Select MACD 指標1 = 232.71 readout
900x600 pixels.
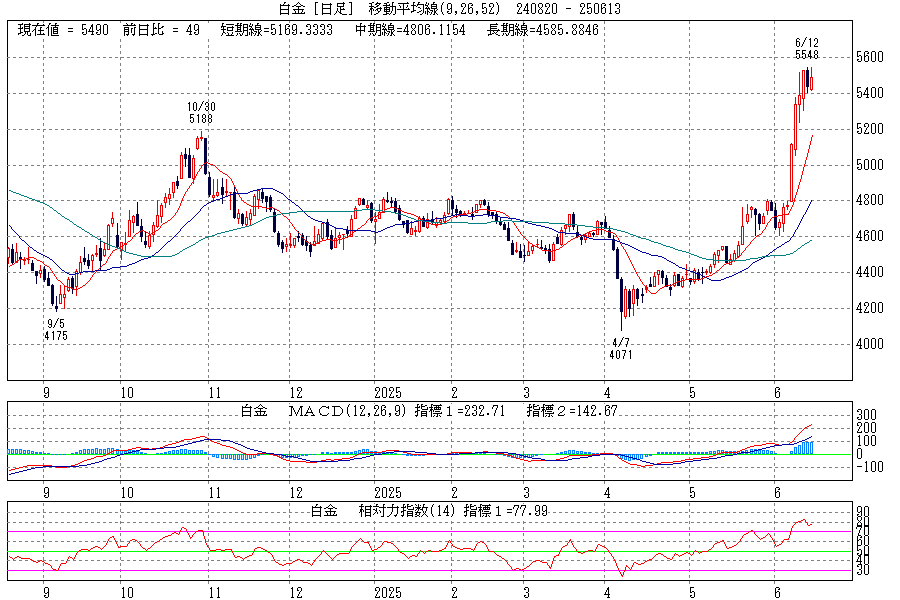pyautogui.click(x=471, y=412)
